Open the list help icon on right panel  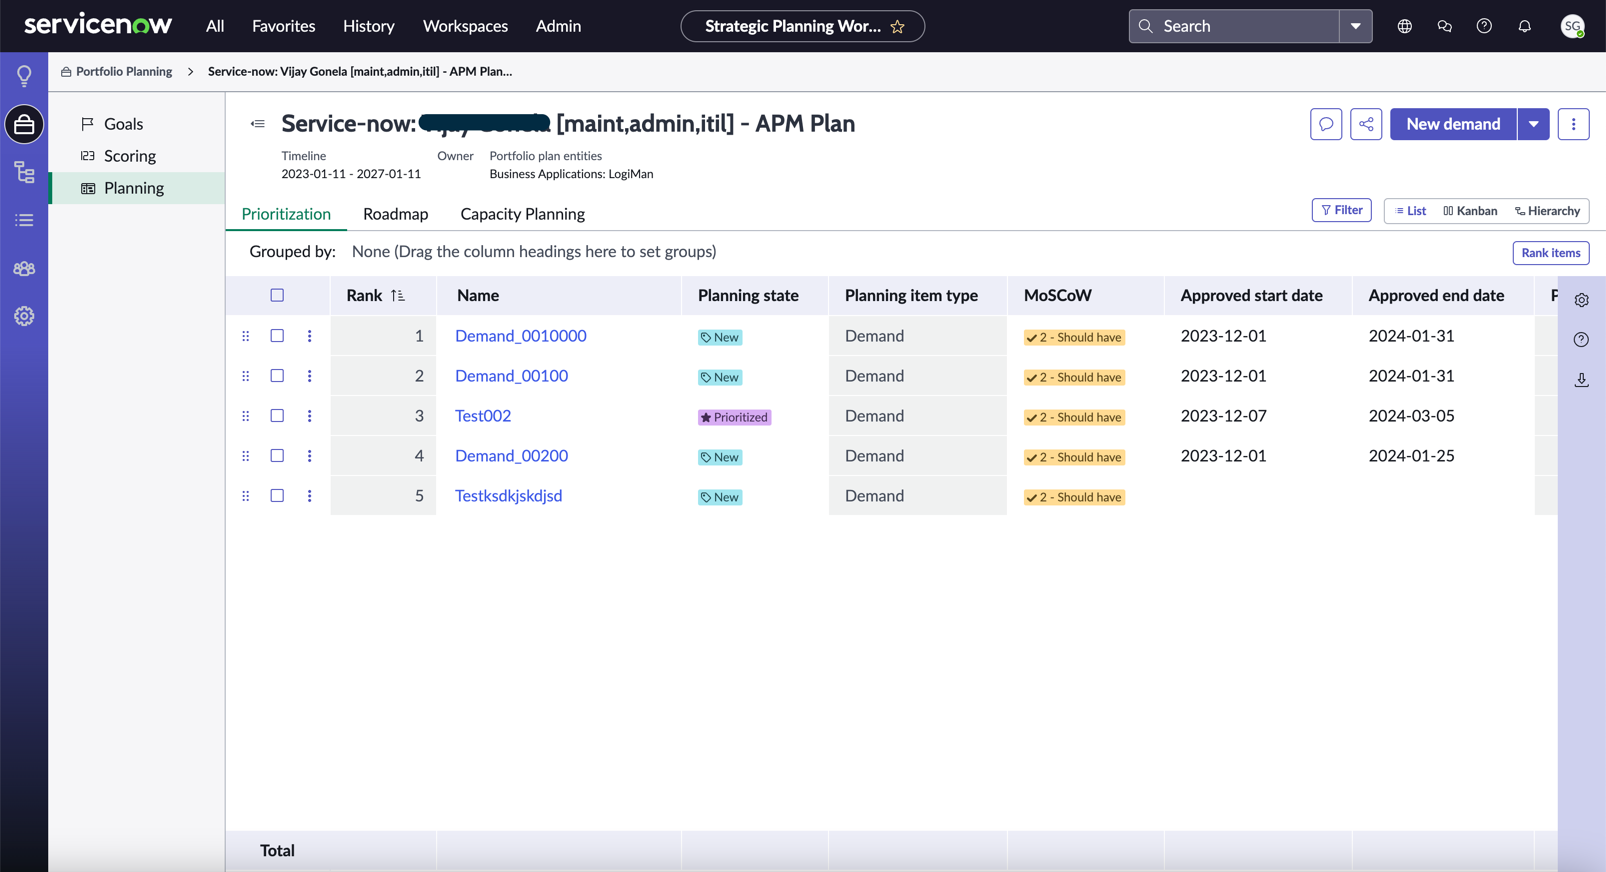(x=1582, y=340)
